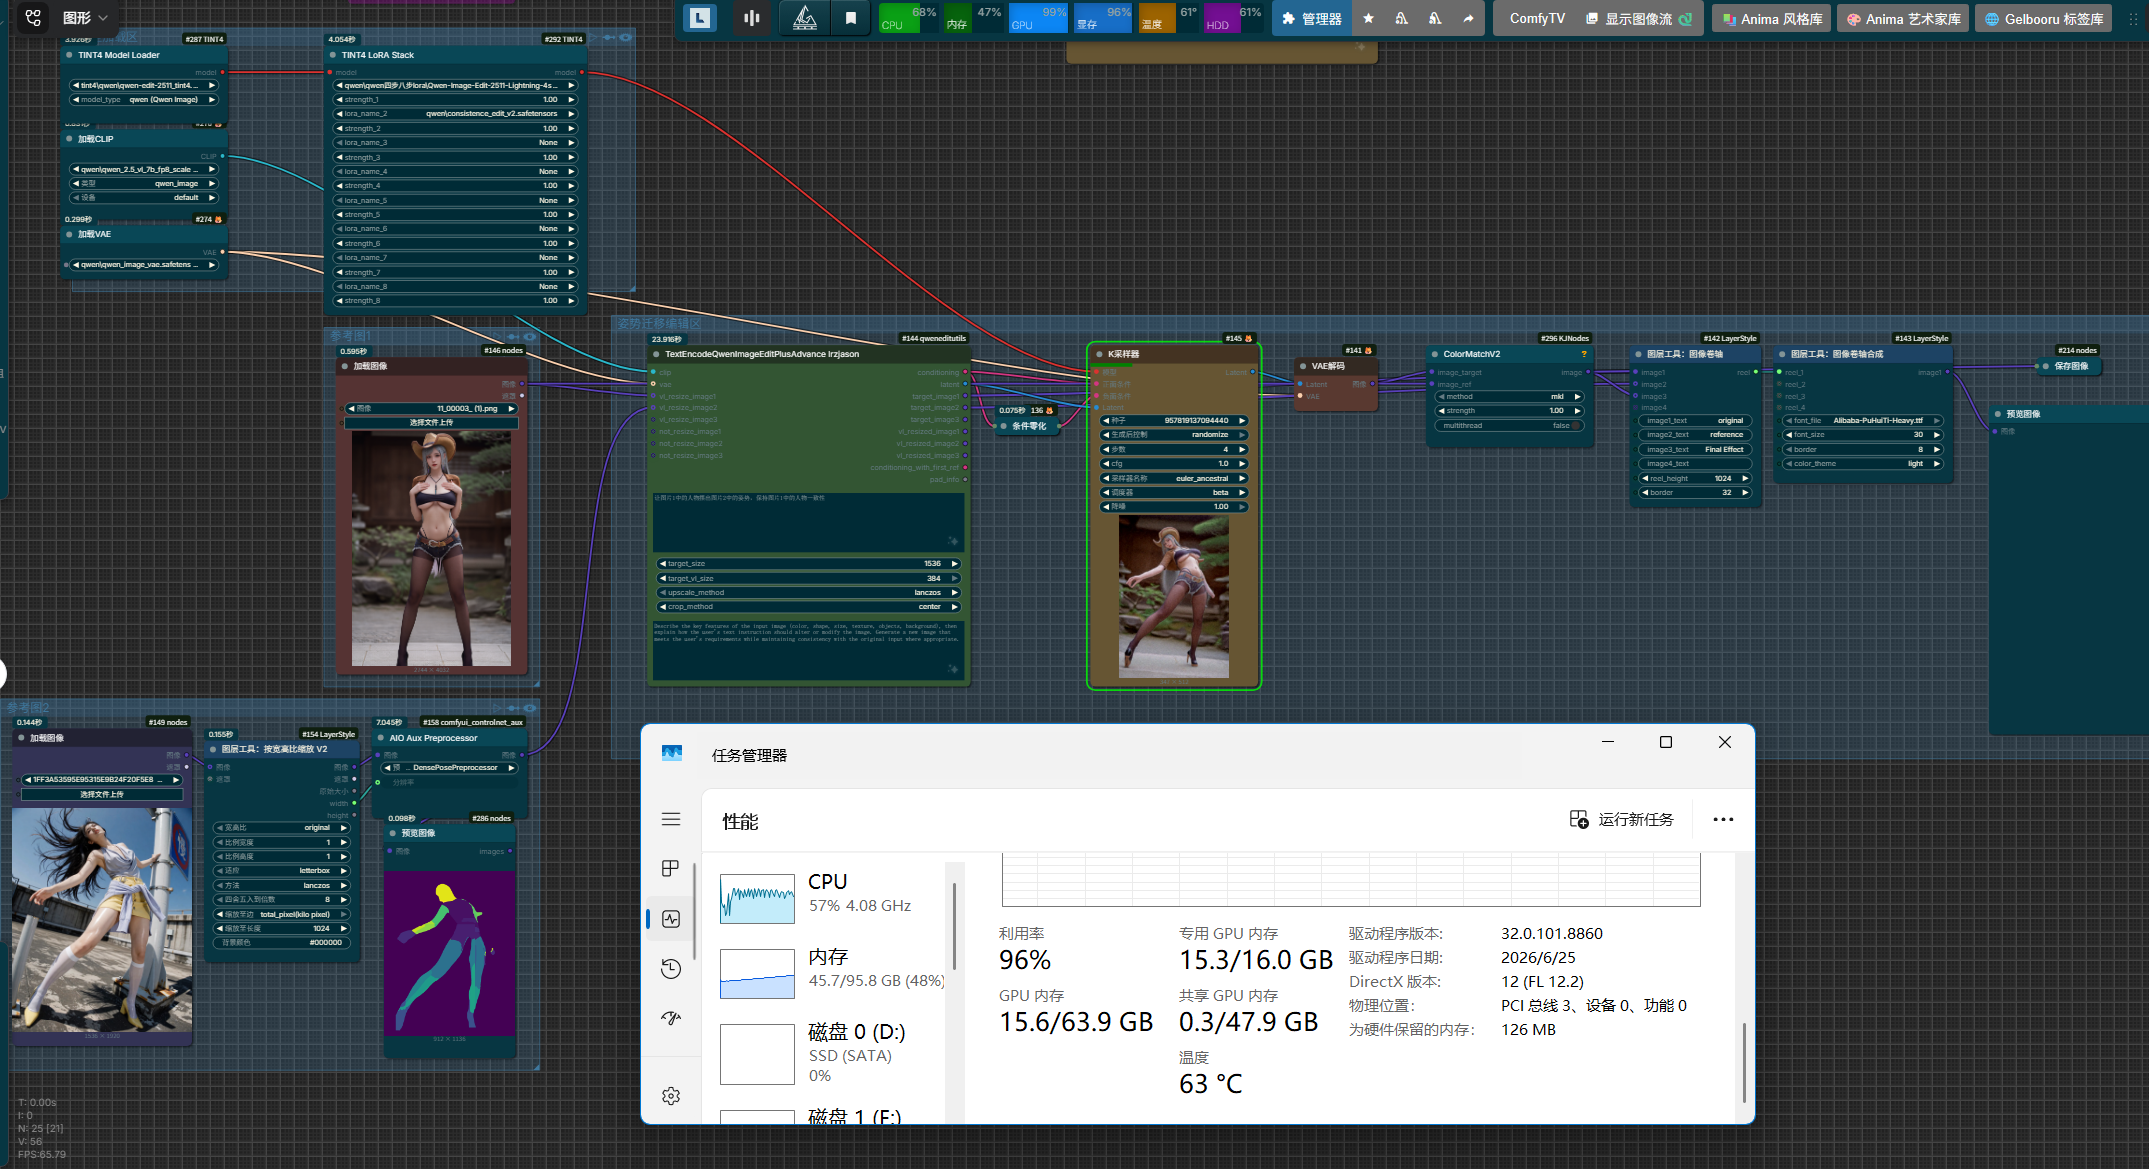This screenshot has width=2149, height=1169.
Task: Click 运行新任务 in Task Manager
Action: pos(1621,819)
